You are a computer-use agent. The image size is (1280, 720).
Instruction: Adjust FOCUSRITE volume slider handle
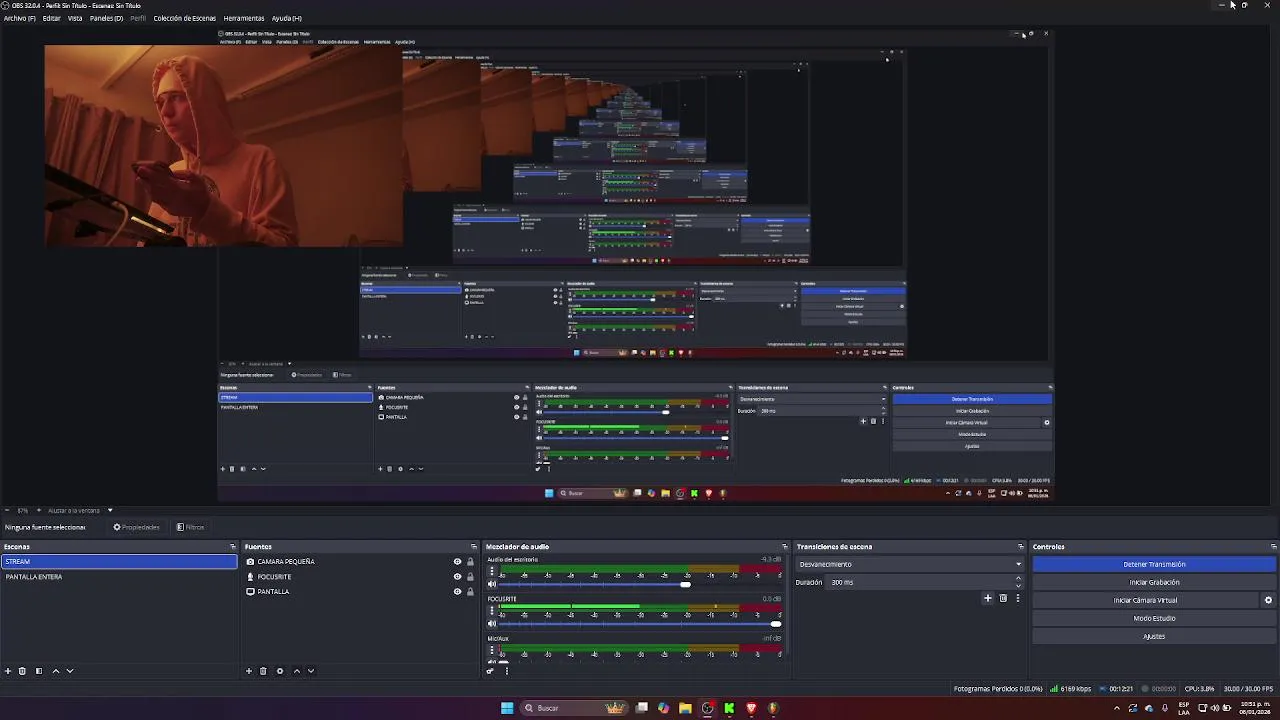coord(775,623)
